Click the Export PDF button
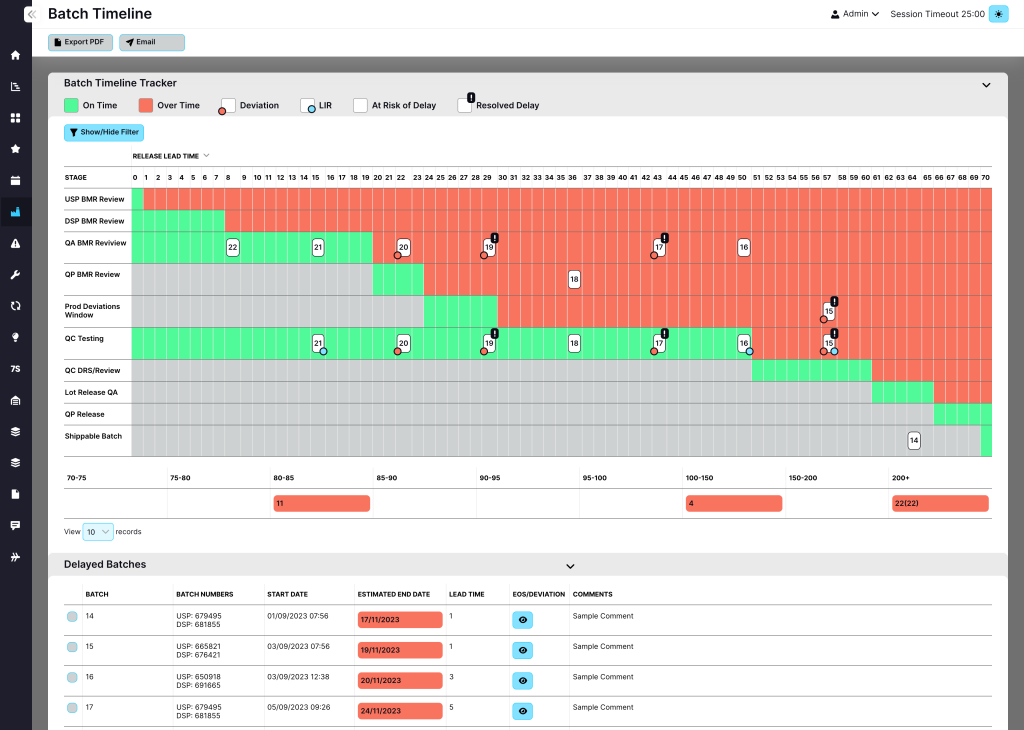 click(x=80, y=42)
